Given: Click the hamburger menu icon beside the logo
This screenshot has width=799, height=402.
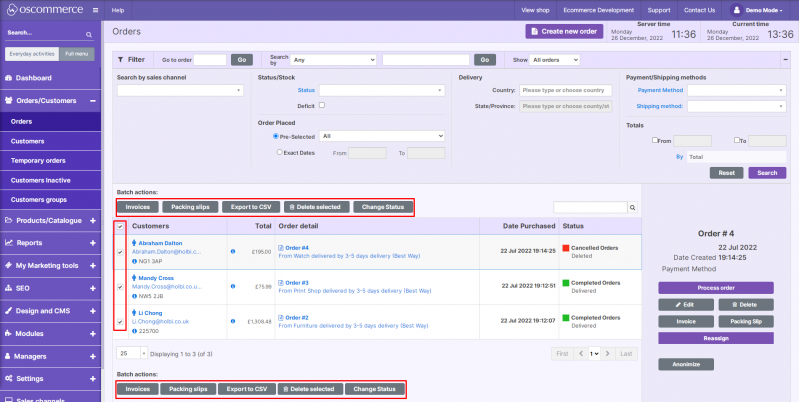Looking at the screenshot, I should pyautogui.click(x=93, y=9).
